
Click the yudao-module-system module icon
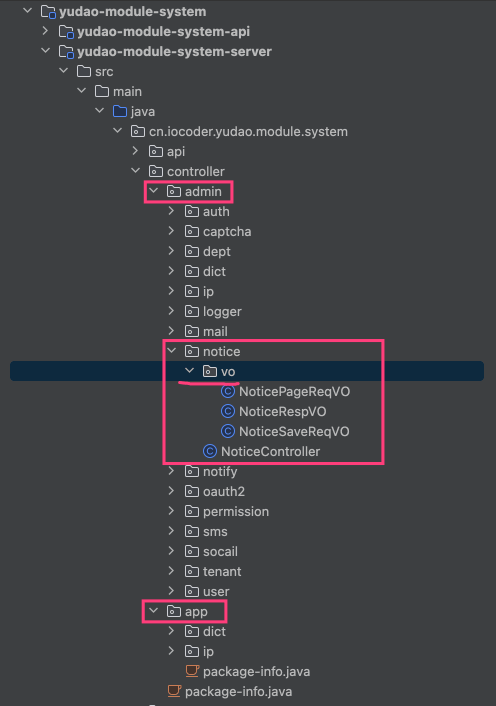click(x=48, y=12)
